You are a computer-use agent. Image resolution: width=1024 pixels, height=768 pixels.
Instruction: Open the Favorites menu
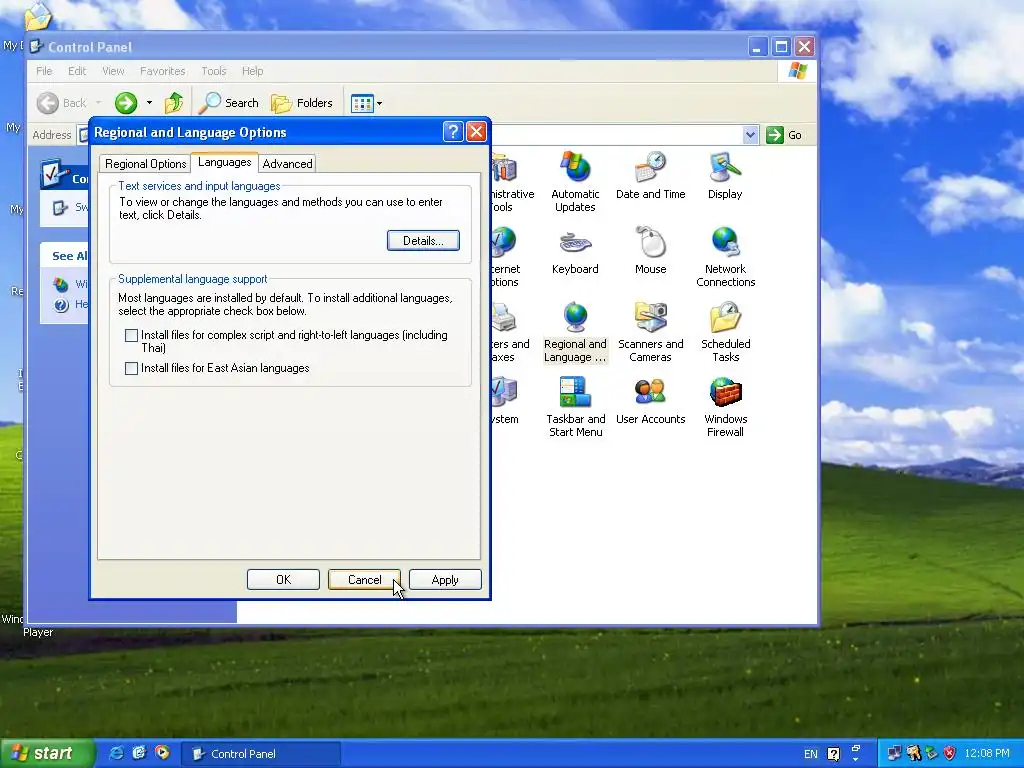point(163,71)
